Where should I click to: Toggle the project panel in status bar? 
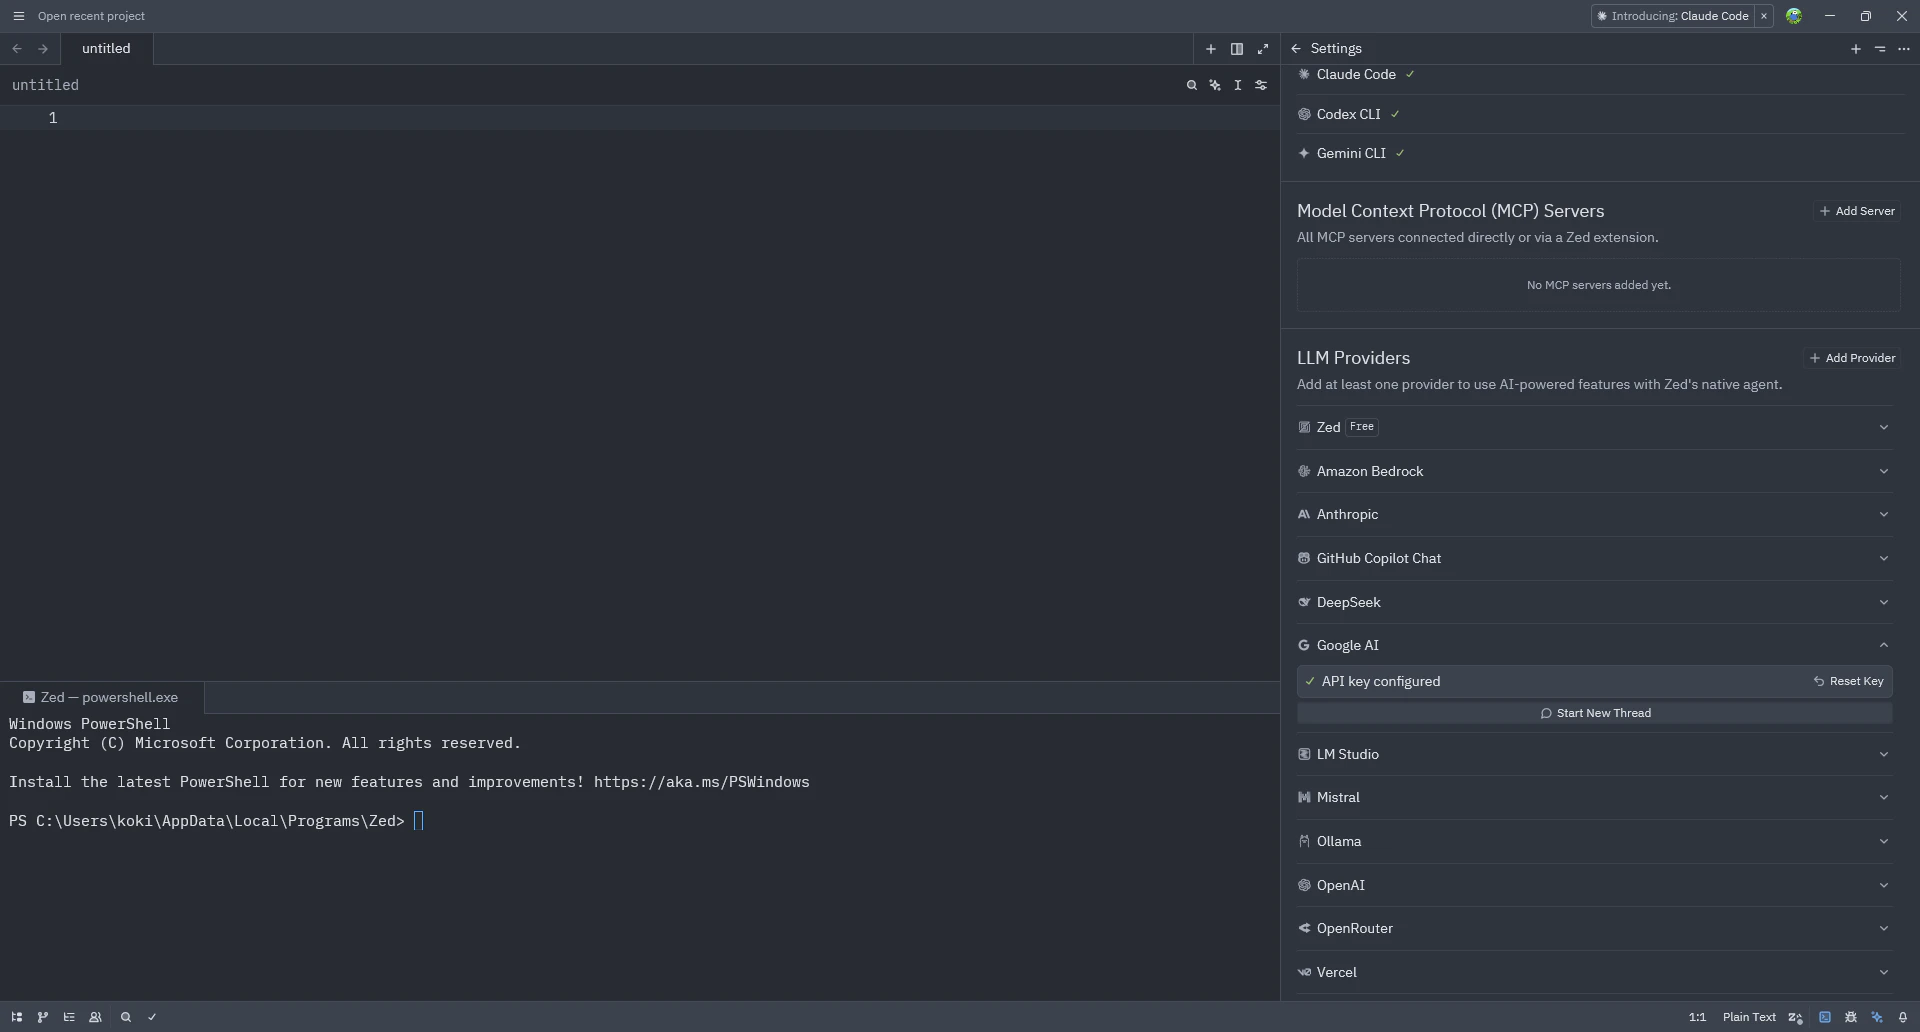17,1017
